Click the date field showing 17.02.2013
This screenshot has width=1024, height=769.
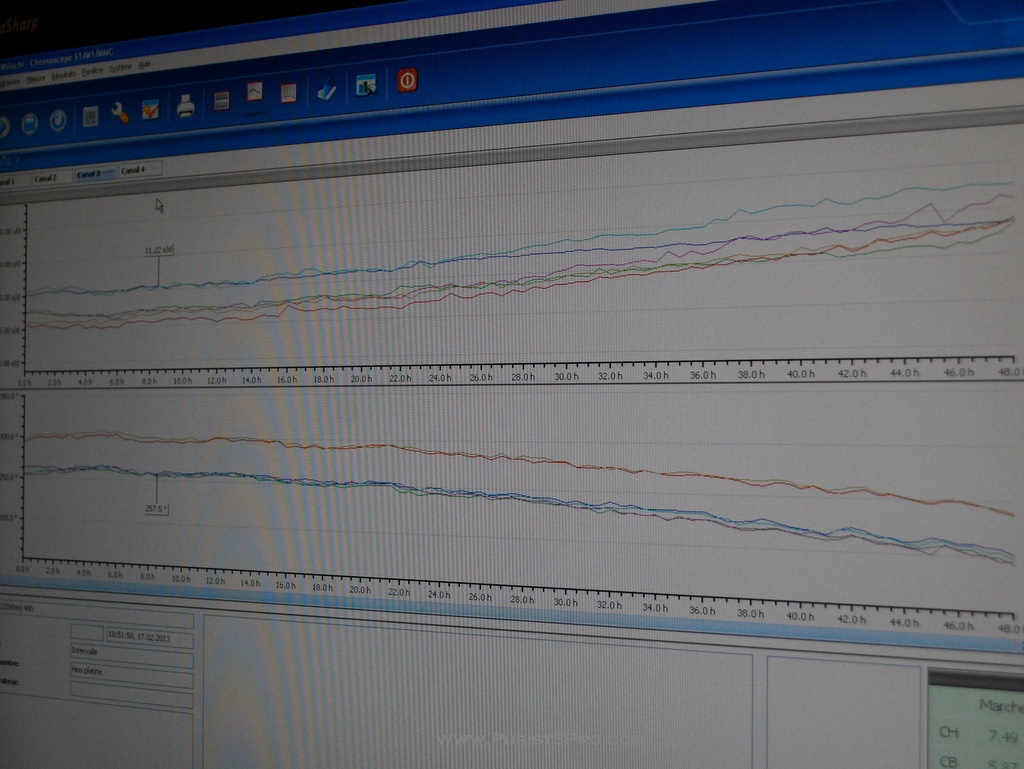tap(149, 635)
